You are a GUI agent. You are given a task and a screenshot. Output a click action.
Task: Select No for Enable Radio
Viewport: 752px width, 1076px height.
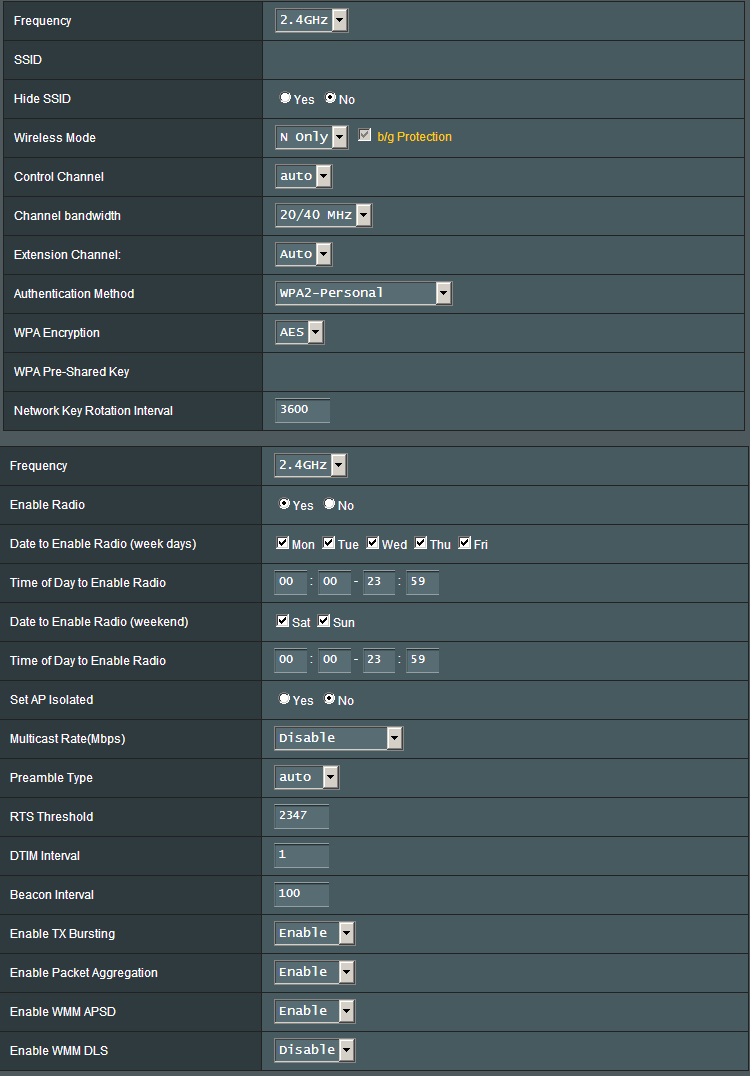pos(329,504)
